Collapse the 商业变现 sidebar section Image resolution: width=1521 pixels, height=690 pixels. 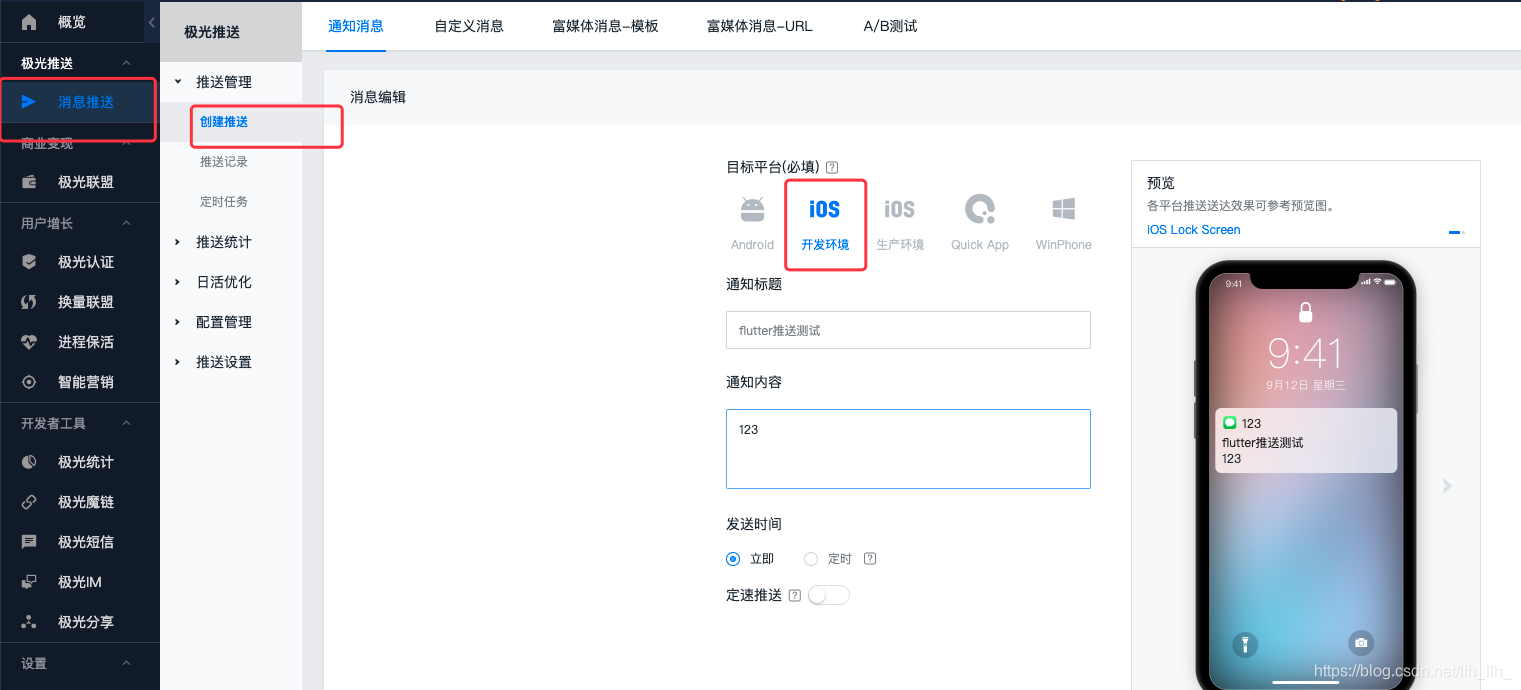tap(126, 143)
